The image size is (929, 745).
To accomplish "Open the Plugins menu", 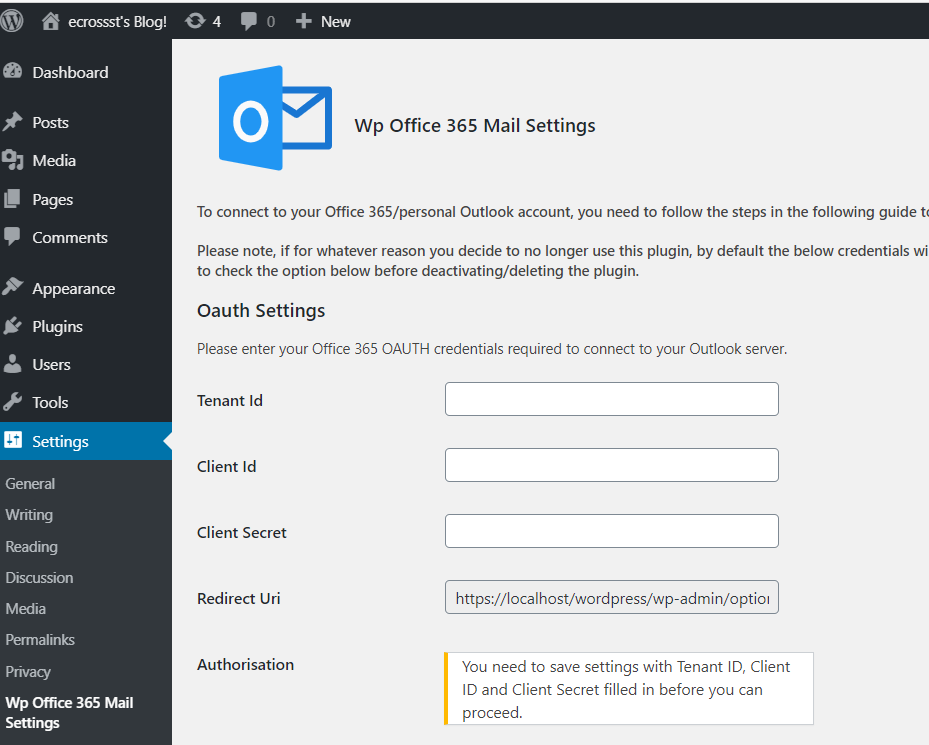I will point(57,327).
